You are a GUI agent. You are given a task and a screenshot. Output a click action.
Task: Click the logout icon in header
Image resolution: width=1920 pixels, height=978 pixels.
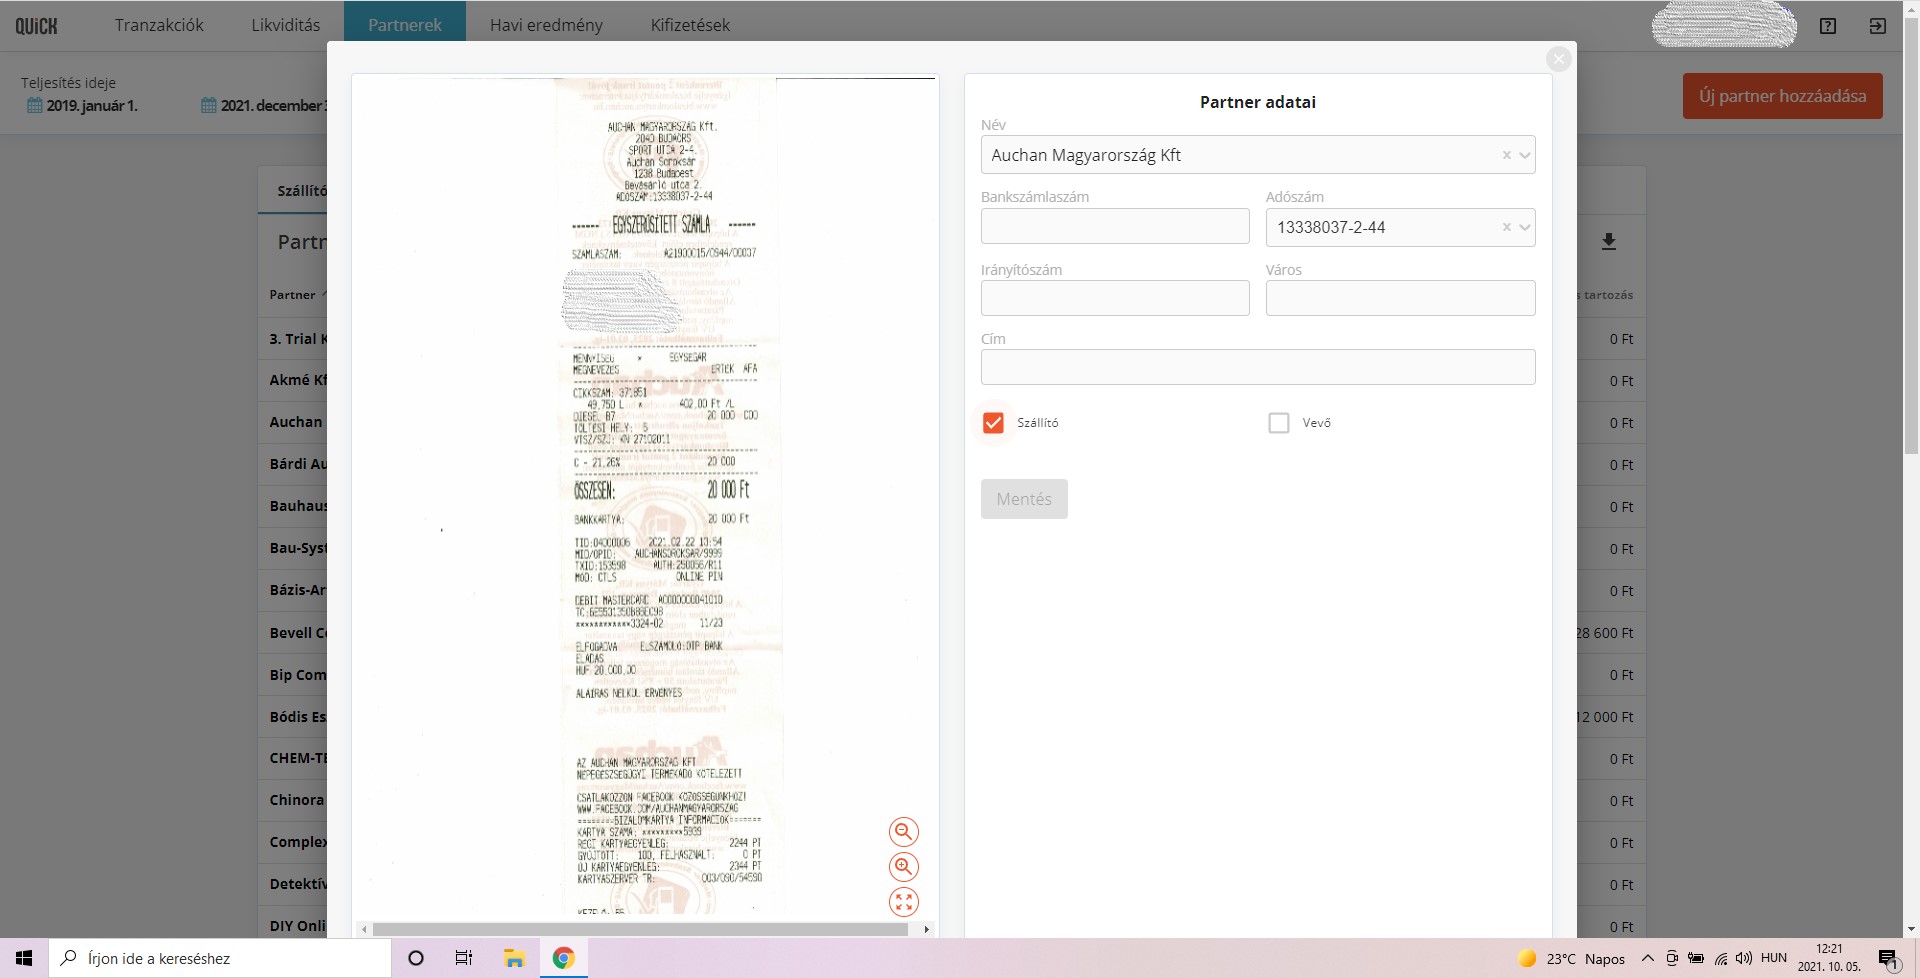[1878, 26]
